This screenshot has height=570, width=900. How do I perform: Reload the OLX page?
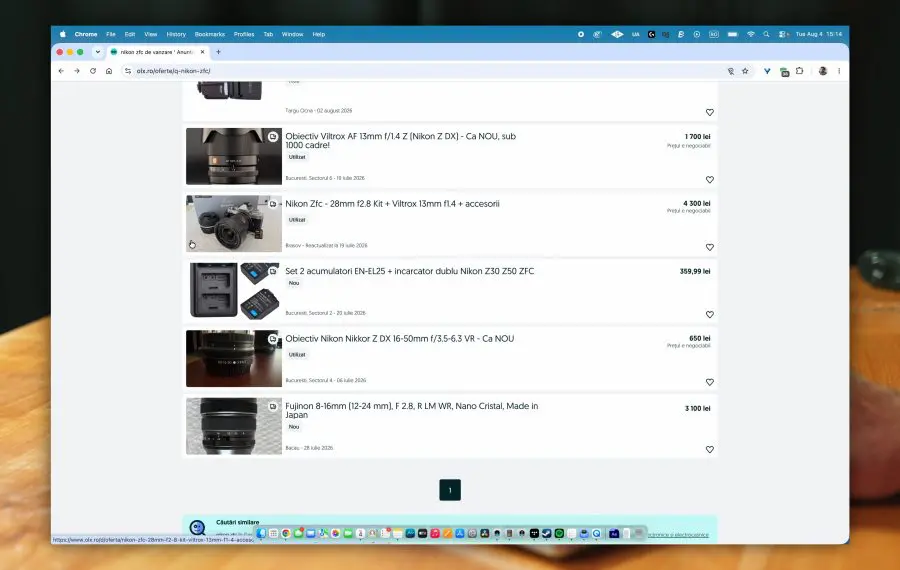tap(93, 71)
